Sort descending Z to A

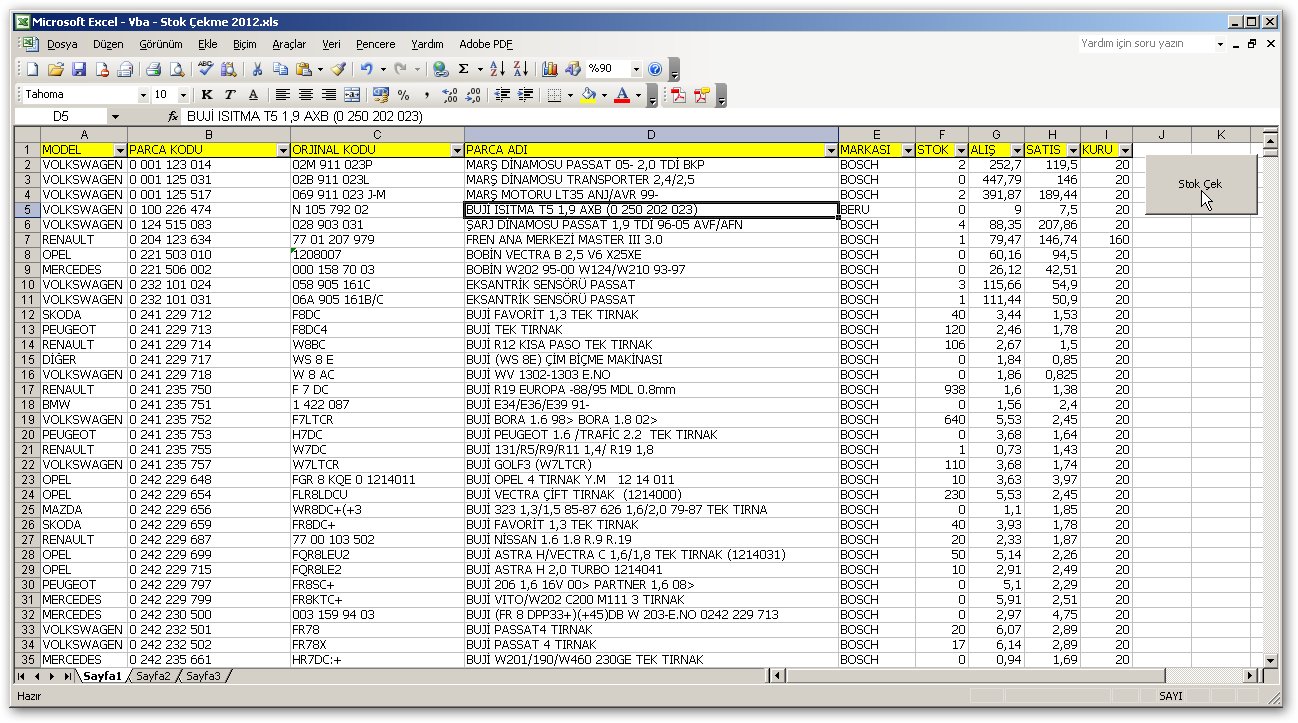point(520,69)
